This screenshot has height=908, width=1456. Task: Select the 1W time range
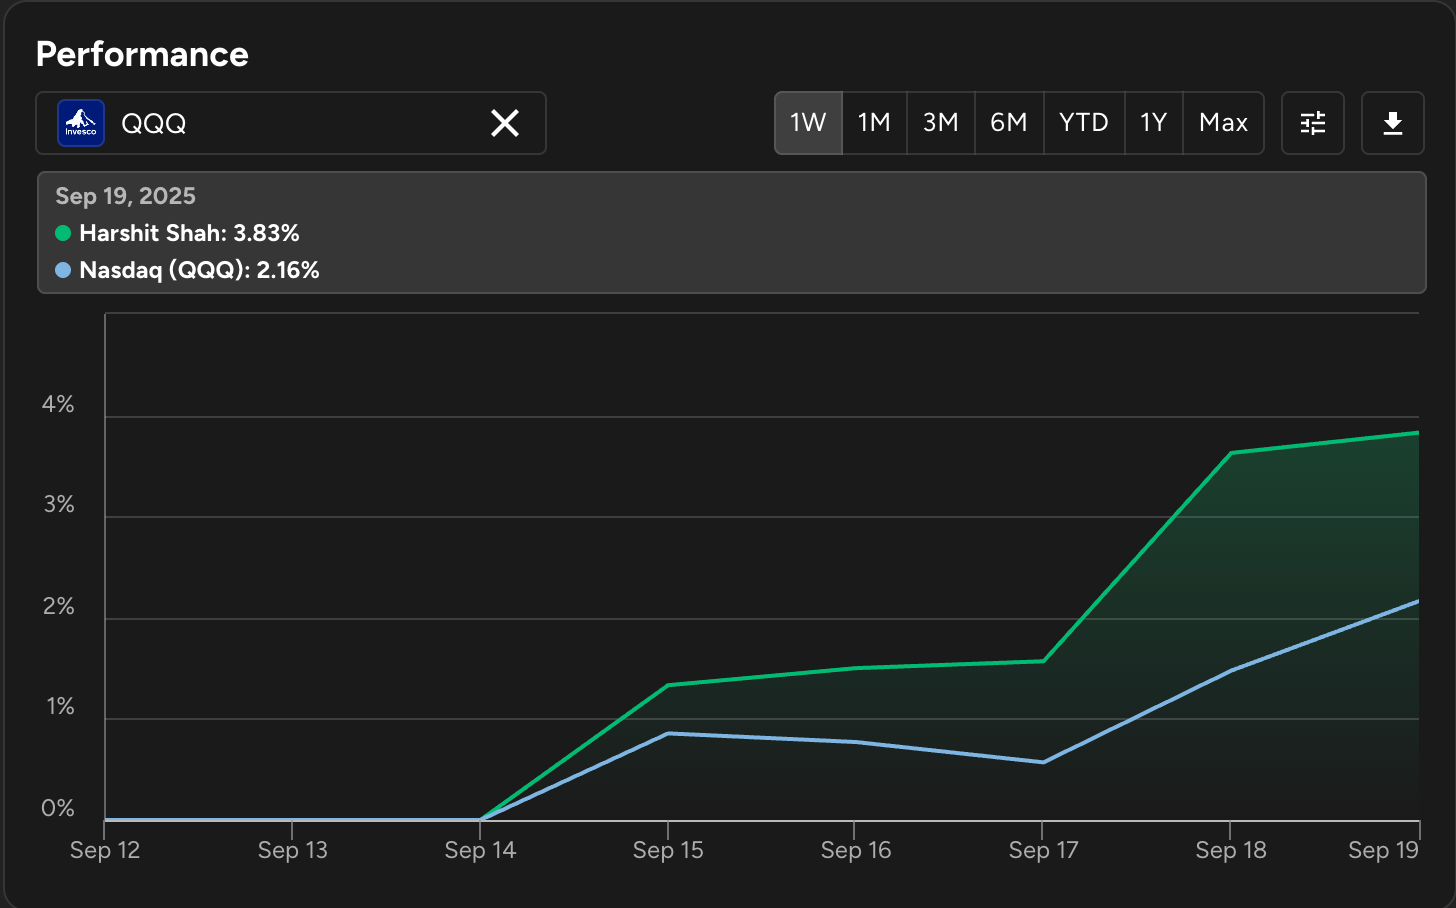point(808,123)
